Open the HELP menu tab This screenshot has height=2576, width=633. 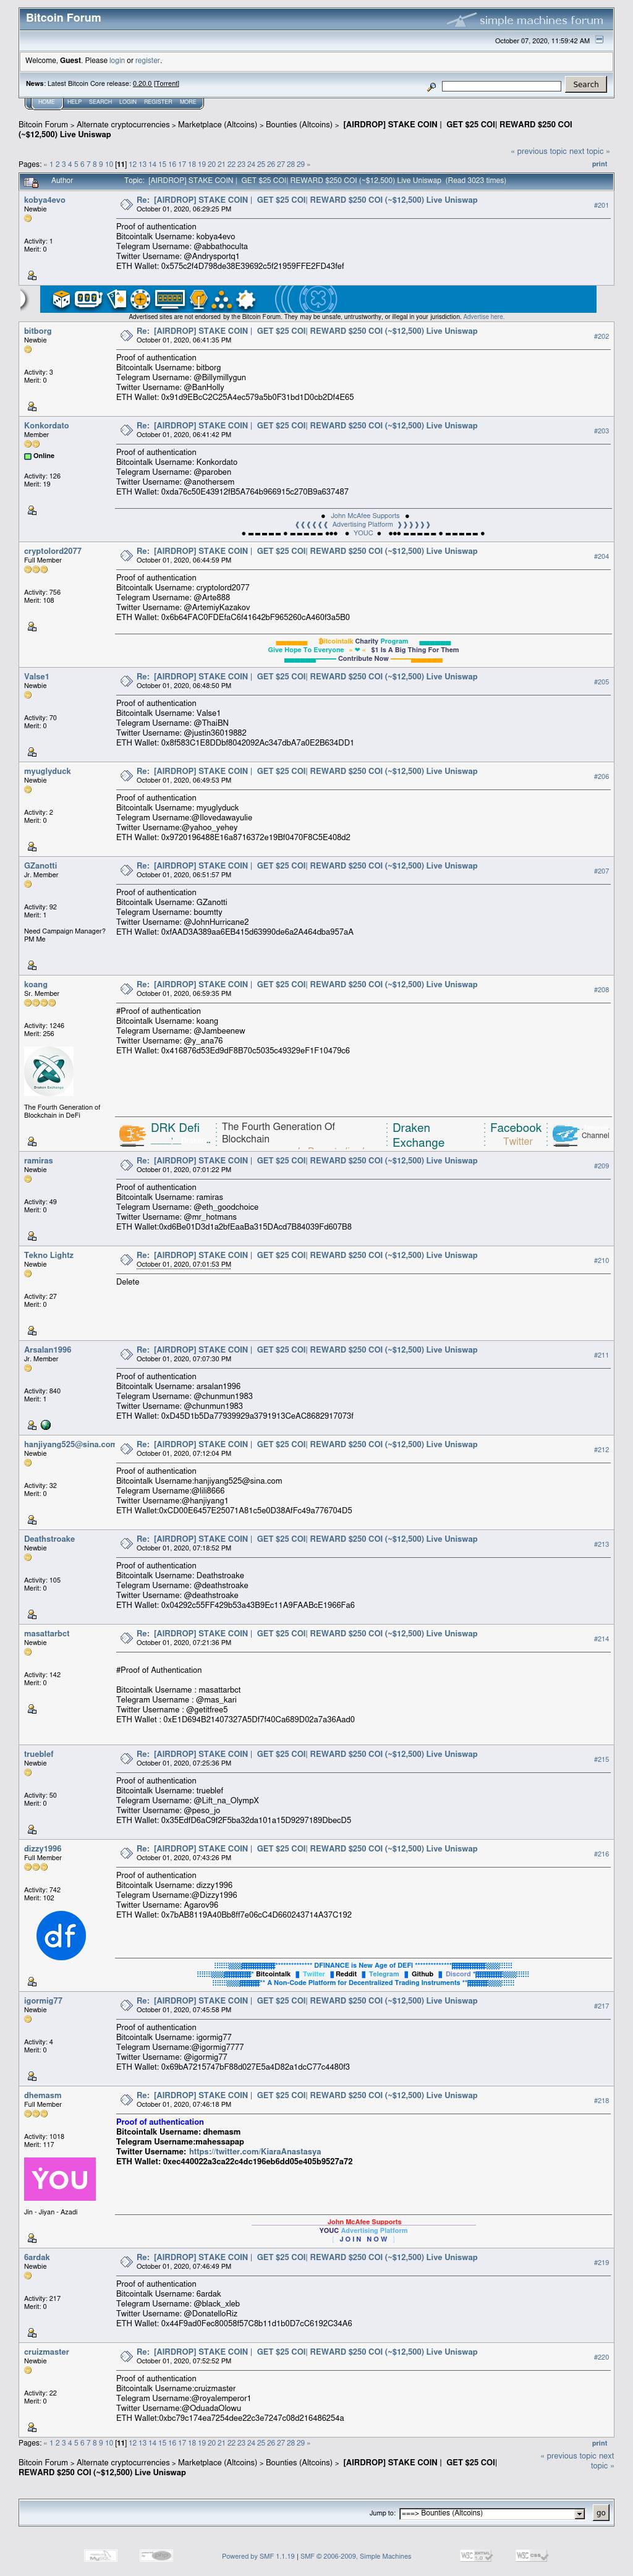coord(74,102)
